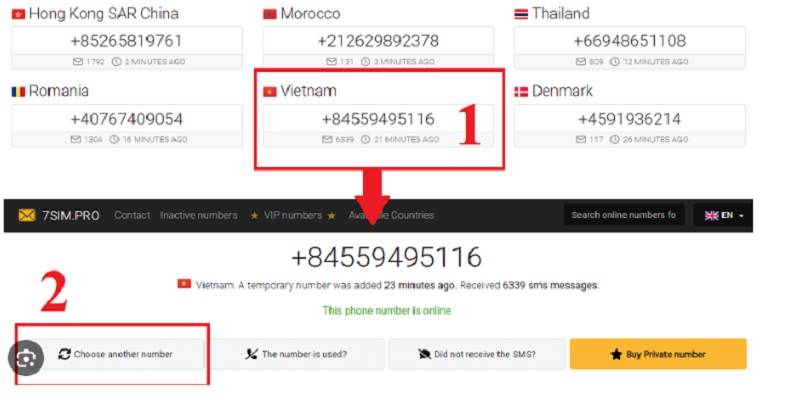
Task: Click the UK flag language icon
Action: [x=712, y=215]
